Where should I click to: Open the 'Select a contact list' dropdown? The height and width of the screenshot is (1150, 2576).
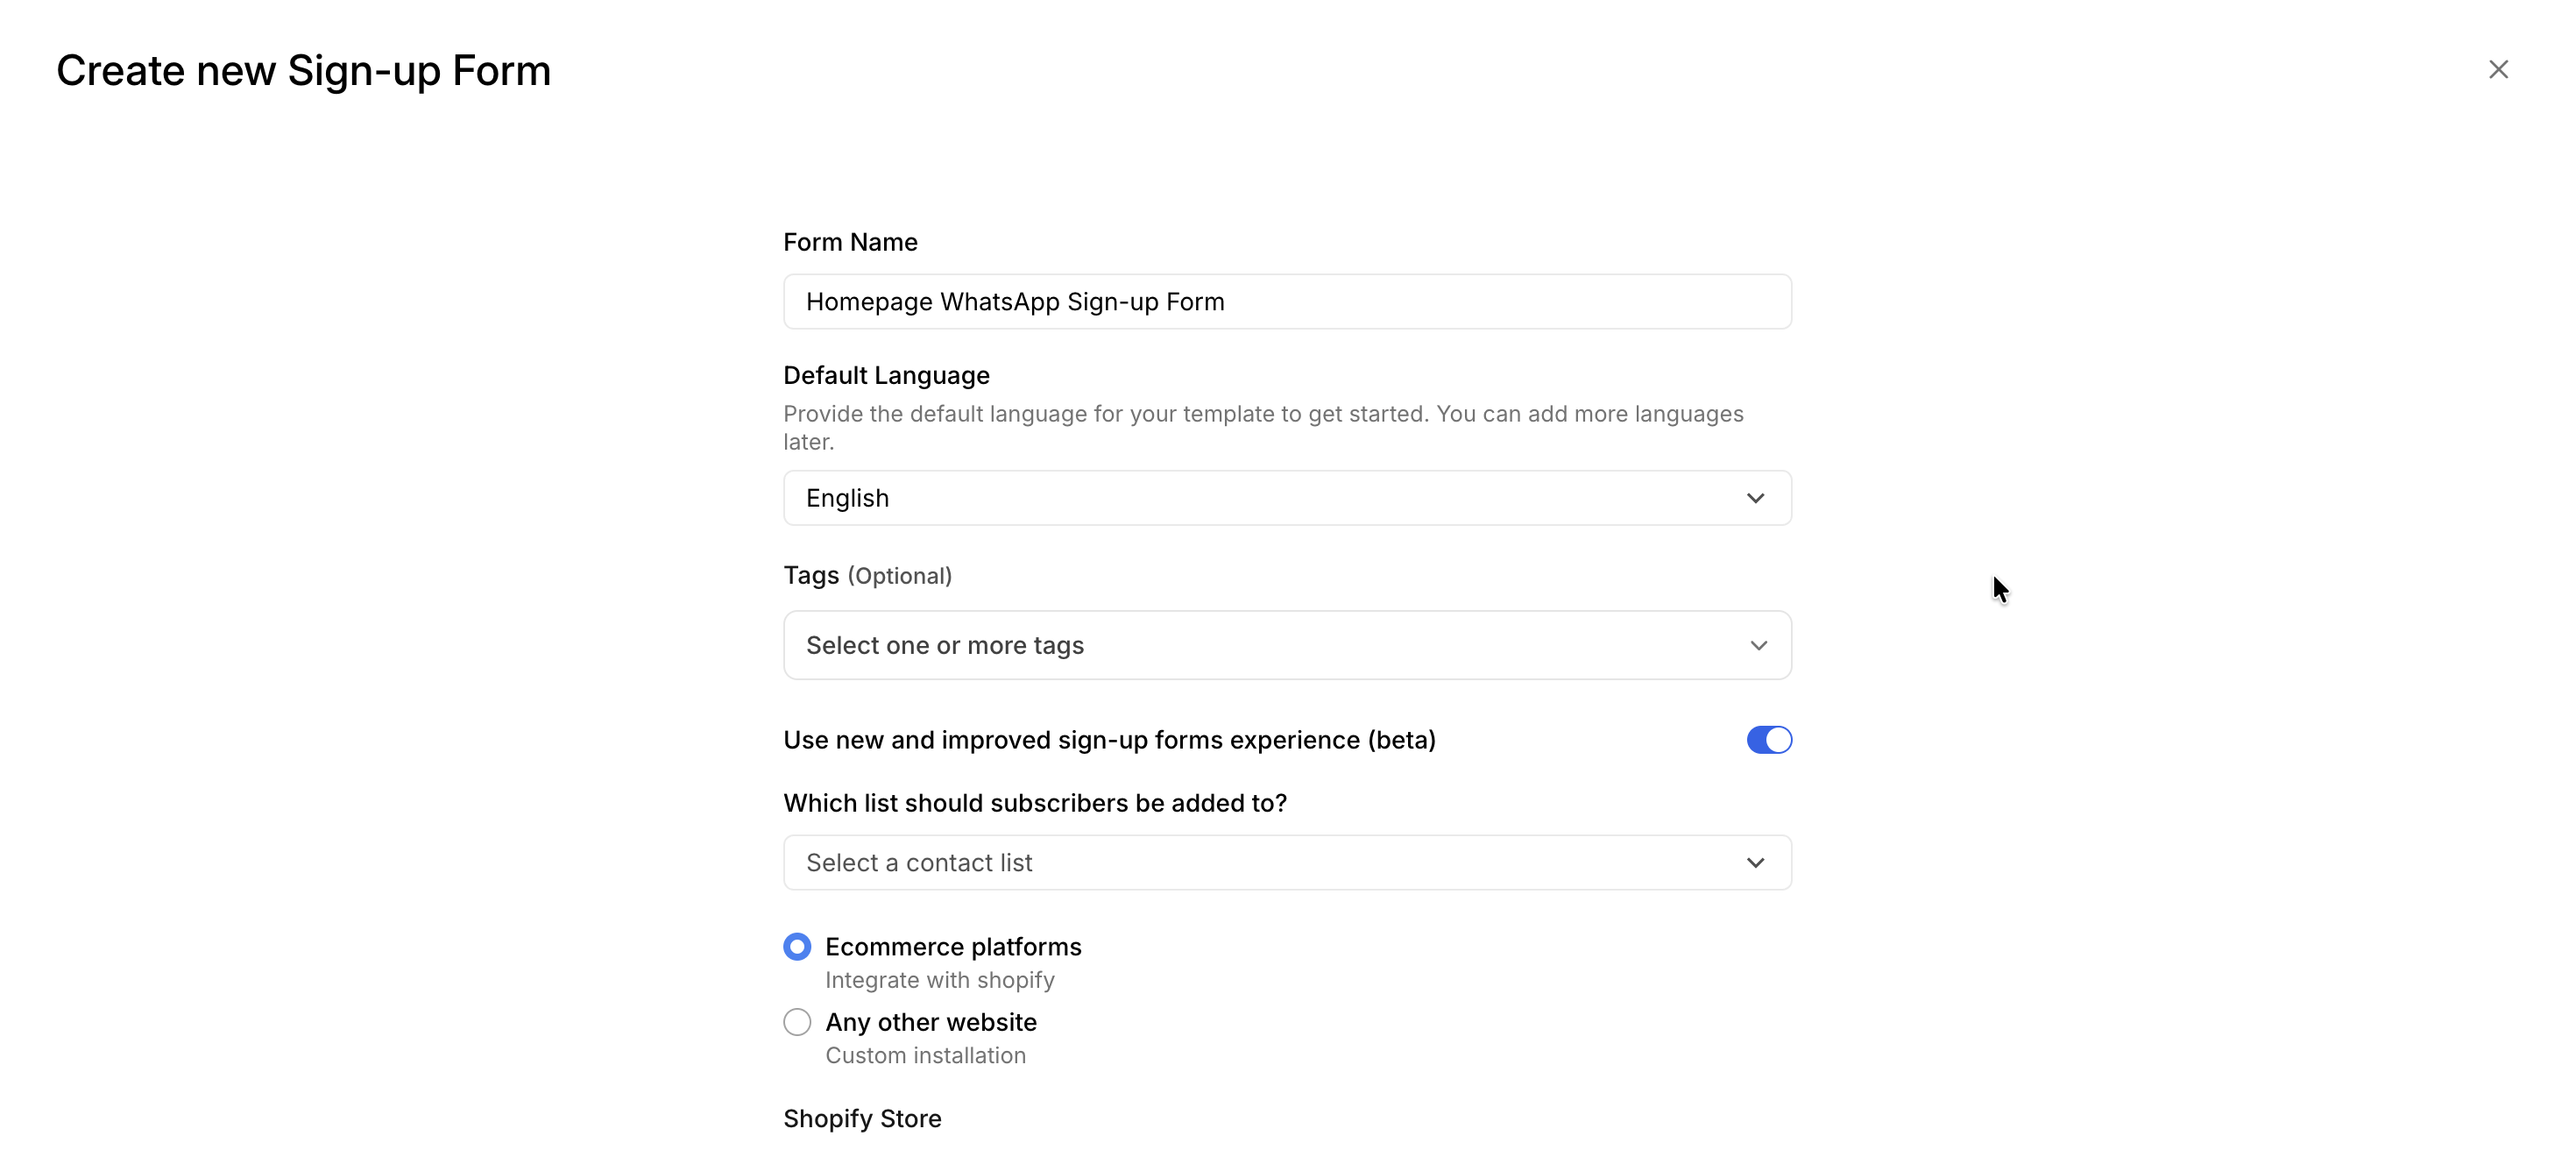(1270, 862)
